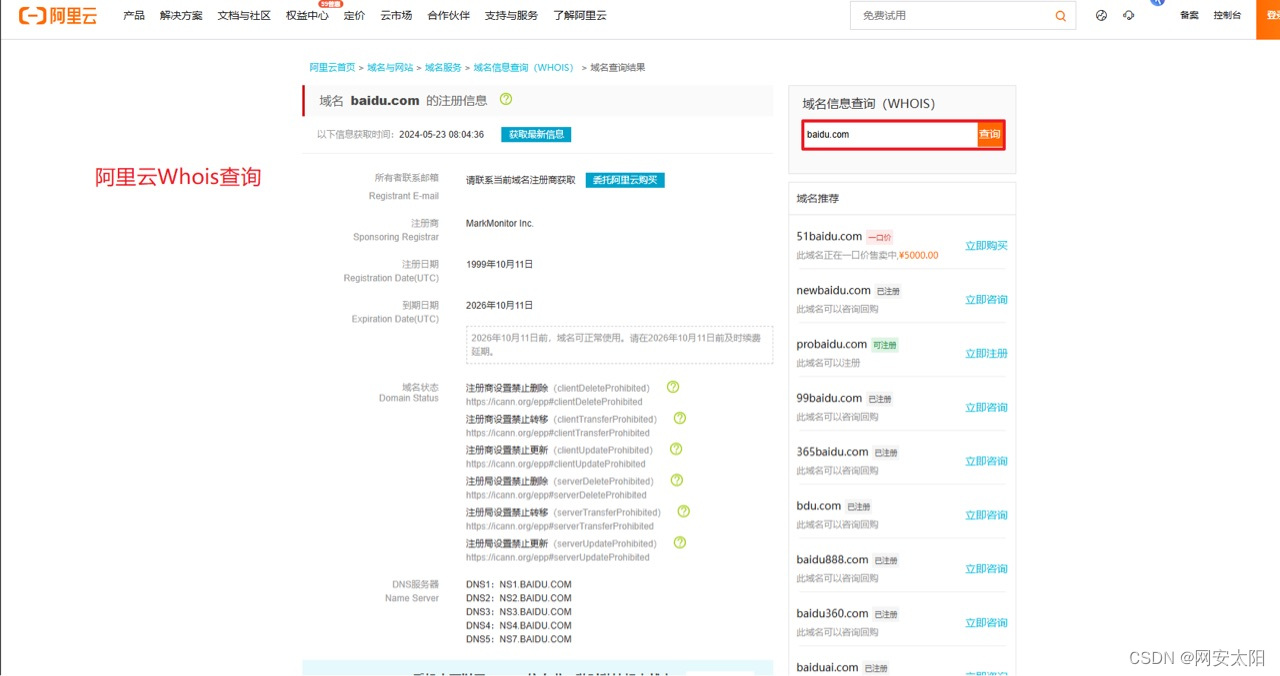This screenshot has height=676, width=1280.
Task: Click the 备案 link in header
Action: click(x=1189, y=16)
